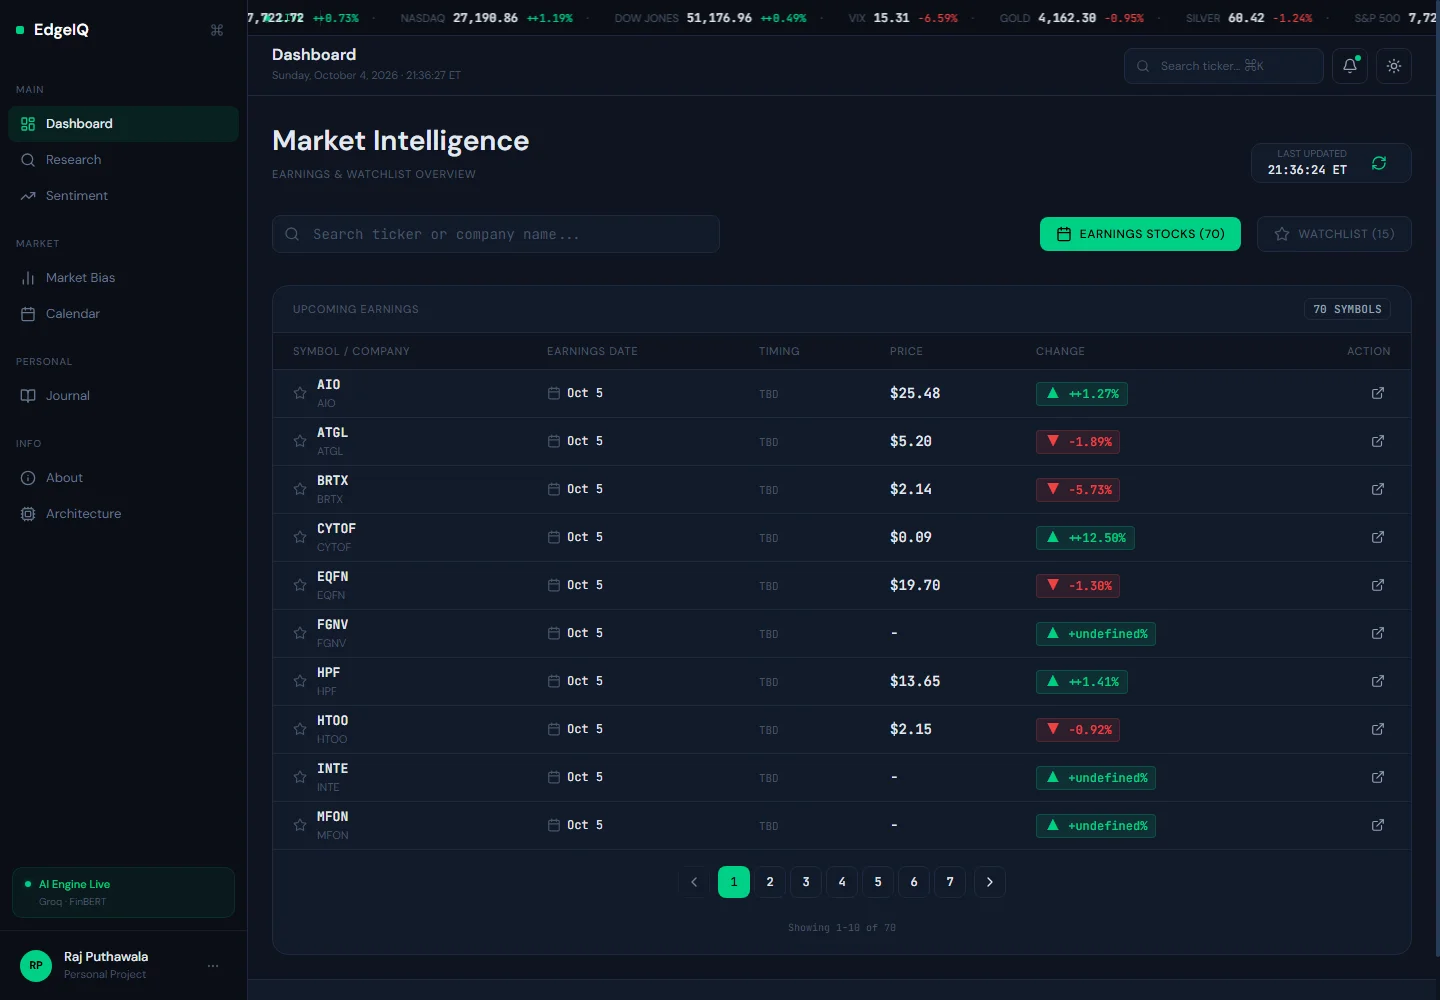This screenshot has width=1440, height=1000.
Task: Open Market Bias page
Action: [x=123, y=278]
